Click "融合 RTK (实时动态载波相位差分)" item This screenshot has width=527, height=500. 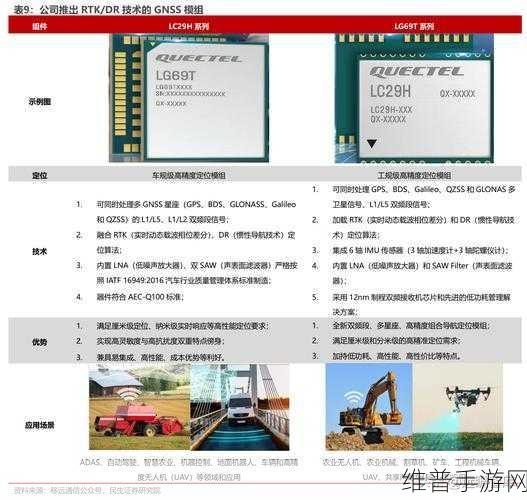coord(196,242)
